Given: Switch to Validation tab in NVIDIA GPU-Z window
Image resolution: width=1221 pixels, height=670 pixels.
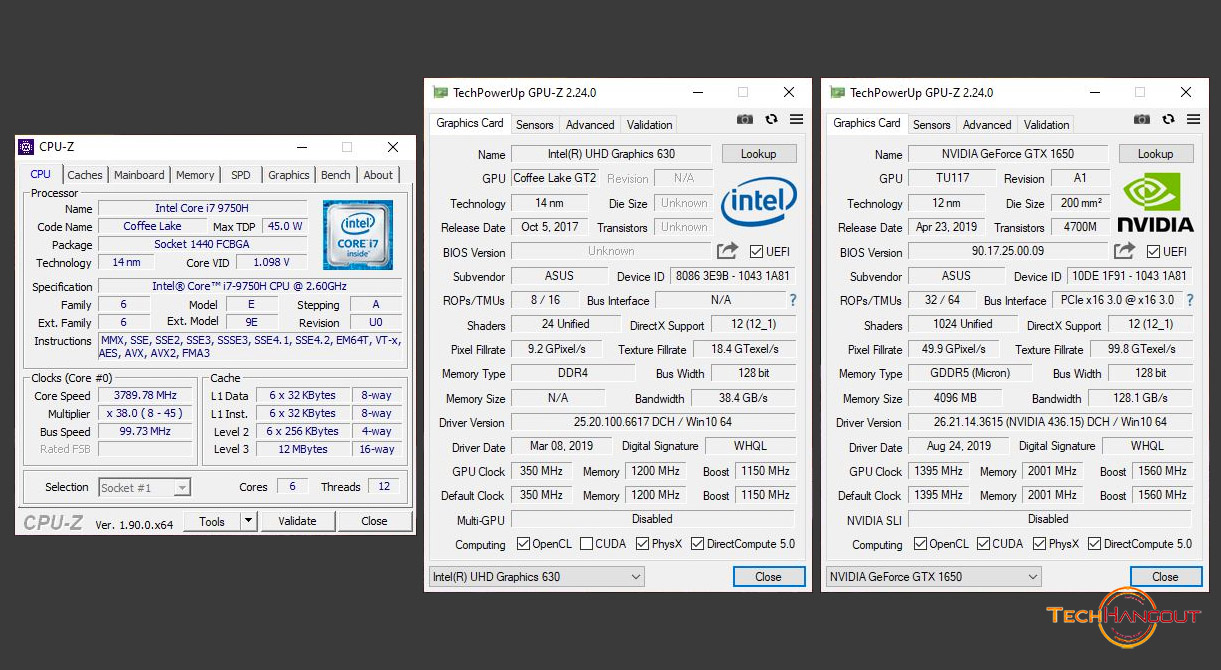Looking at the screenshot, I should 1047,125.
